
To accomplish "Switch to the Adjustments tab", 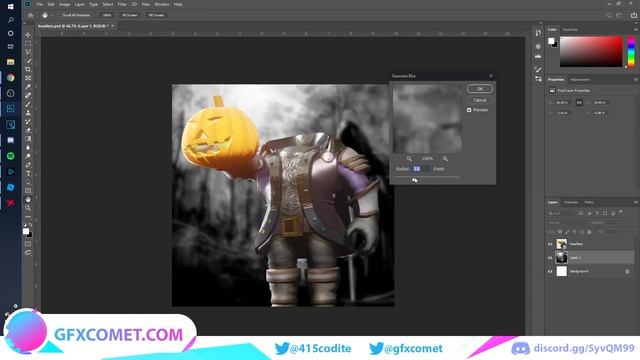I will pyautogui.click(x=580, y=80).
